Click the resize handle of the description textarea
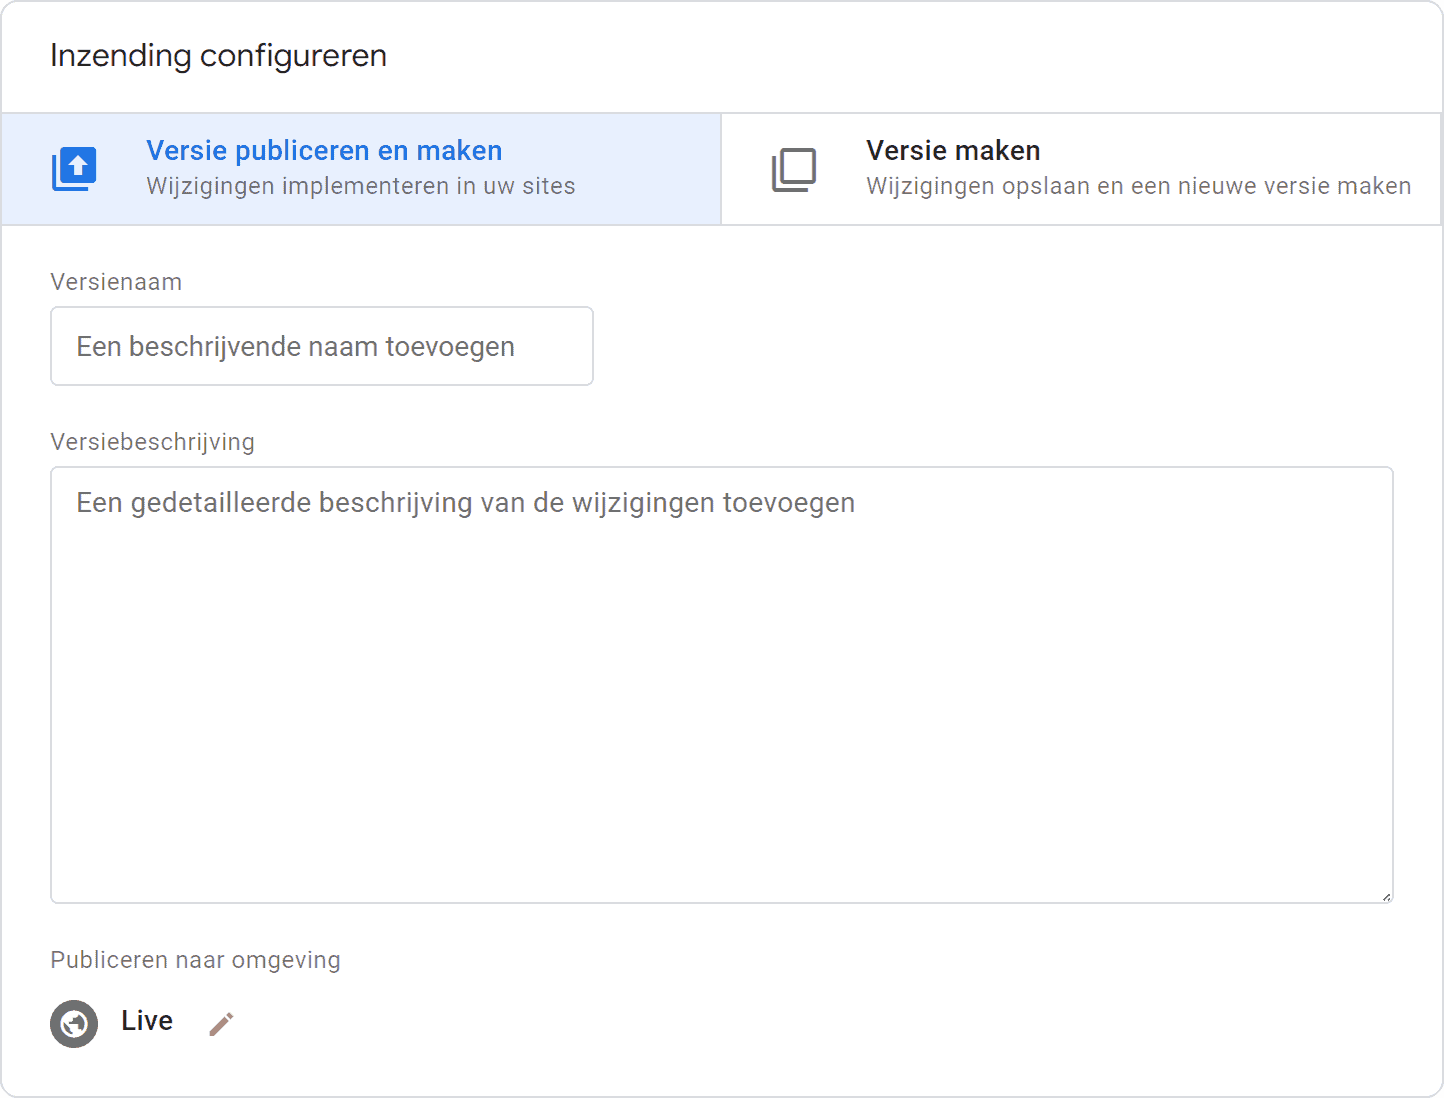Viewport: 1444px width, 1098px height. click(x=1386, y=895)
